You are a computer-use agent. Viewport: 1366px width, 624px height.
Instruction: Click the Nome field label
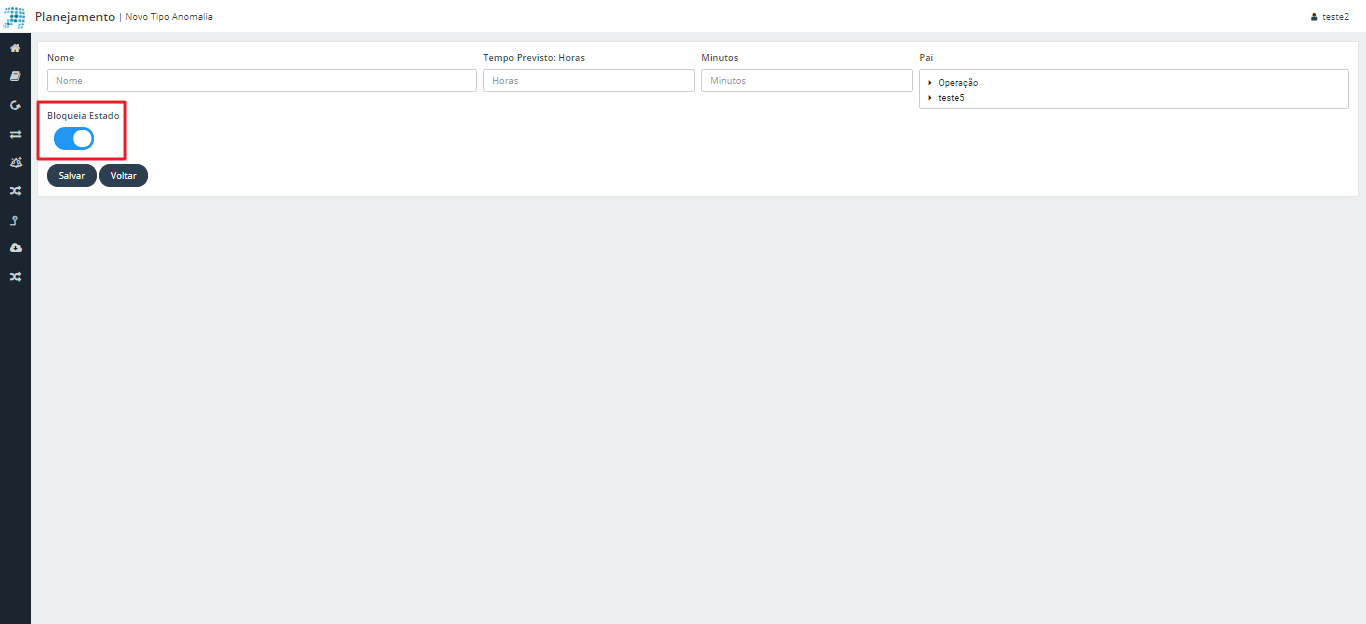pyautogui.click(x=61, y=58)
